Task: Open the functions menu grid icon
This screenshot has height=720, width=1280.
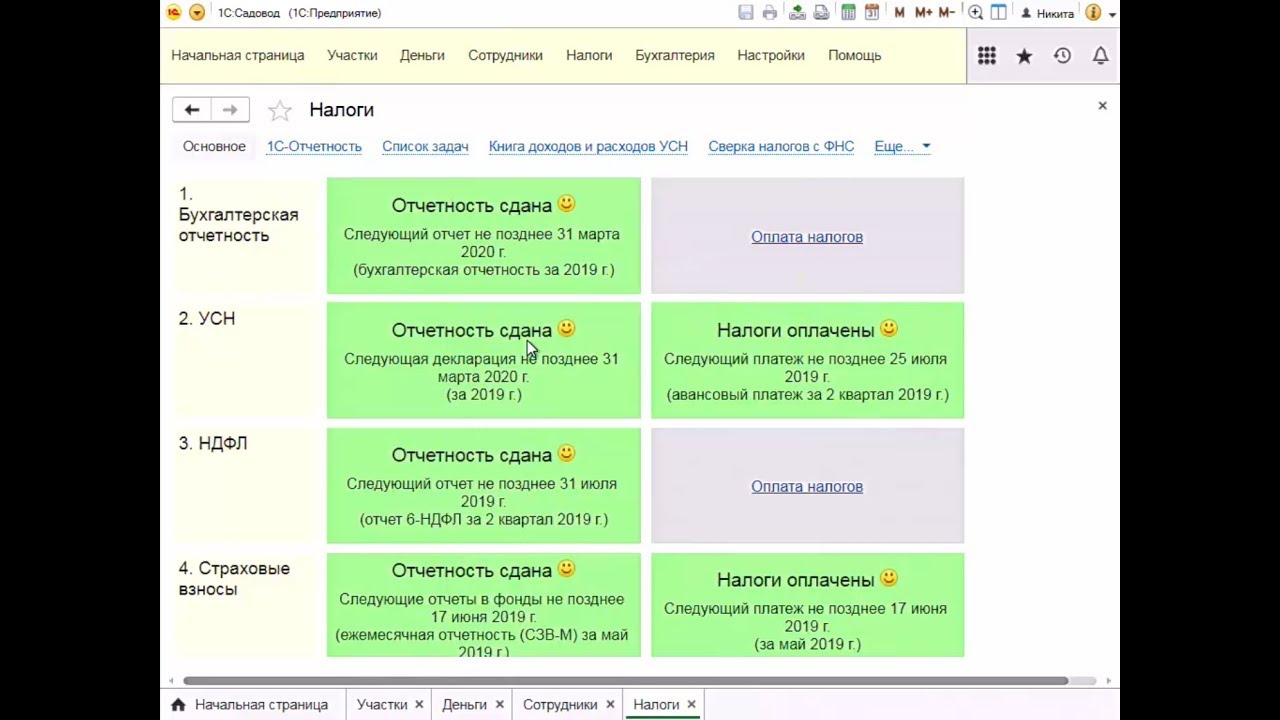Action: coord(987,56)
